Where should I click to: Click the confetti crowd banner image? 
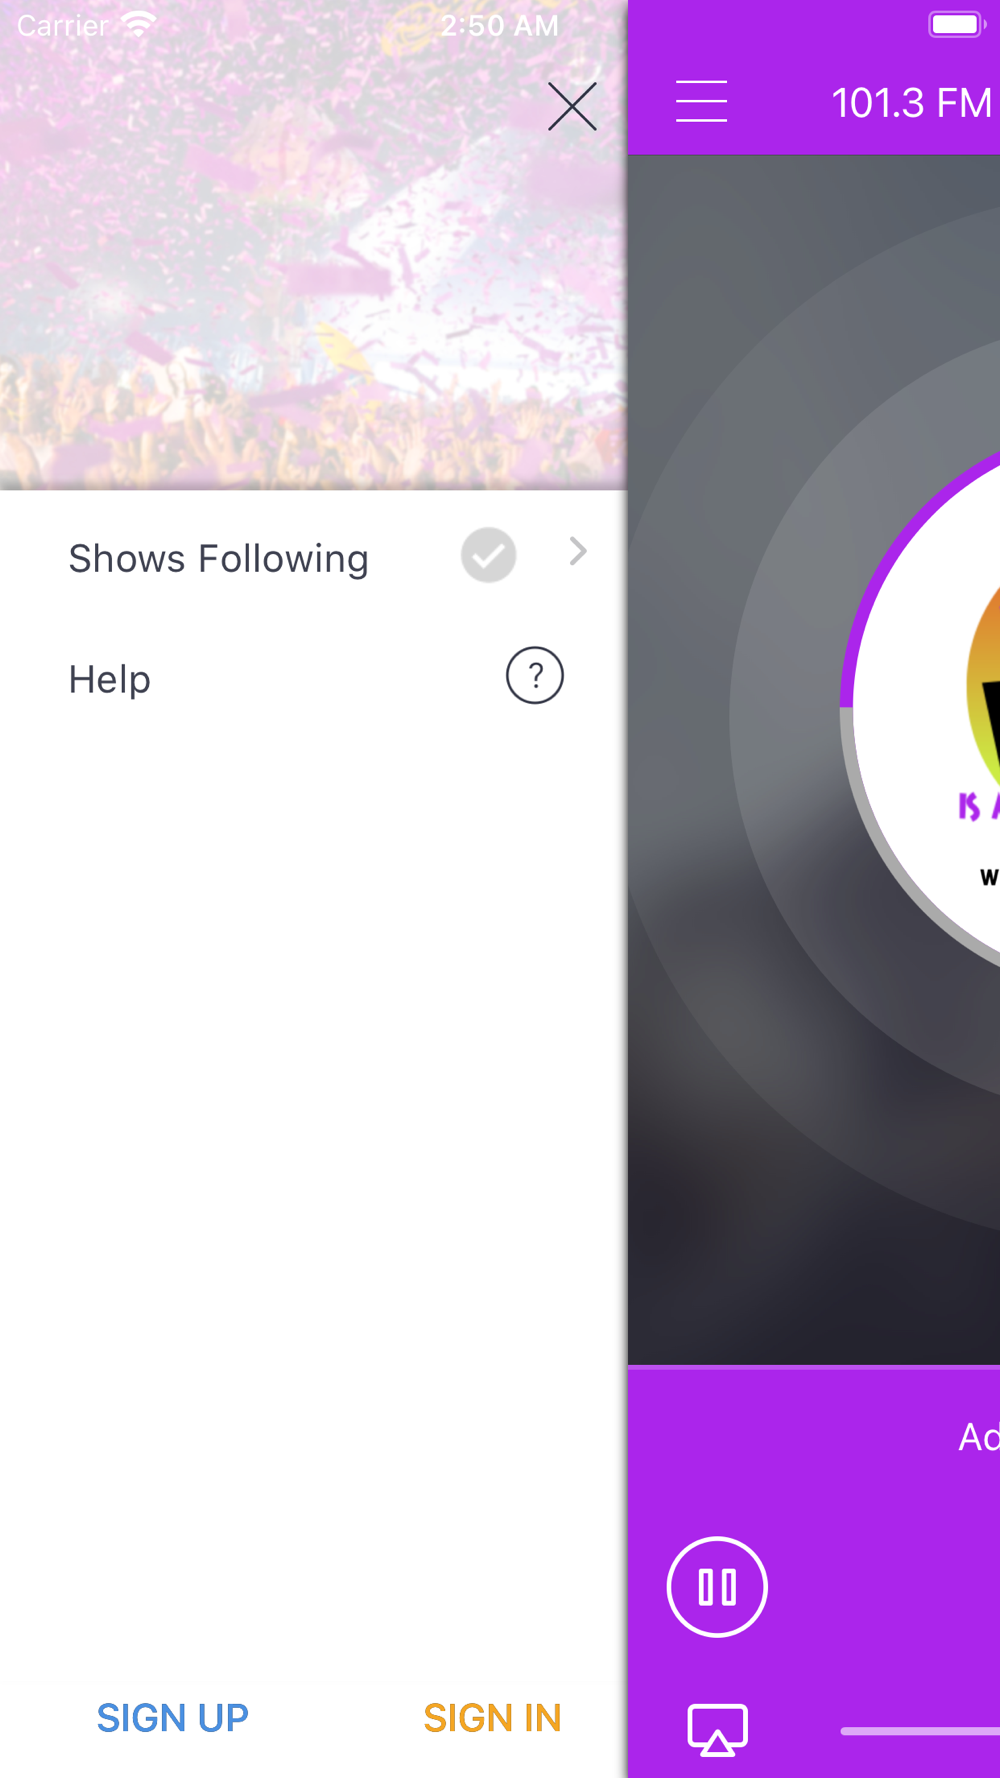(x=313, y=245)
